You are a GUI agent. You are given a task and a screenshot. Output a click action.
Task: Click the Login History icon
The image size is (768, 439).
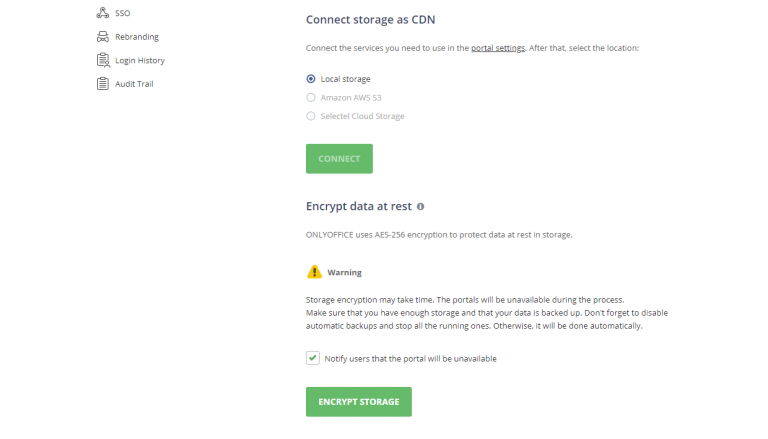pos(102,60)
